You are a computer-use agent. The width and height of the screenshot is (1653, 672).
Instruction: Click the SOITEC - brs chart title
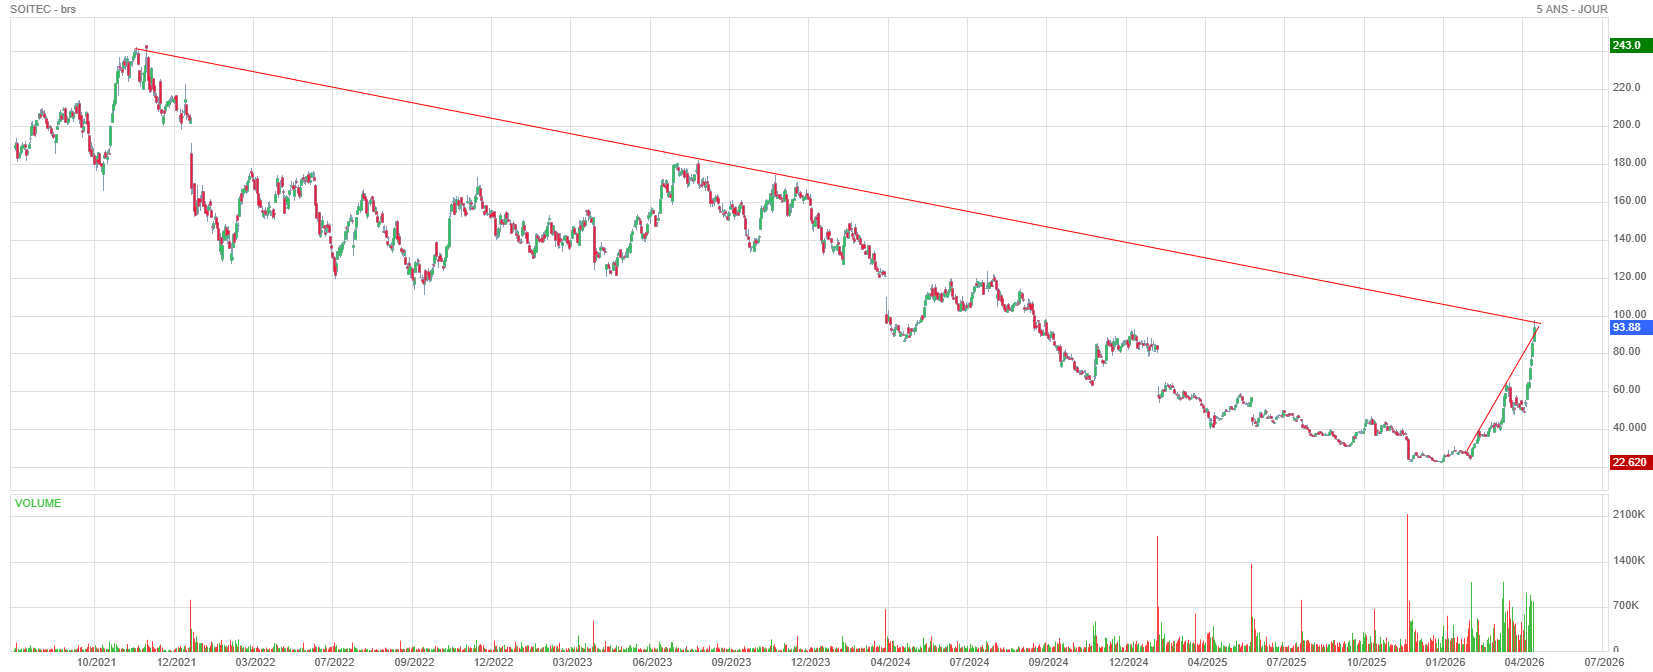[43, 9]
